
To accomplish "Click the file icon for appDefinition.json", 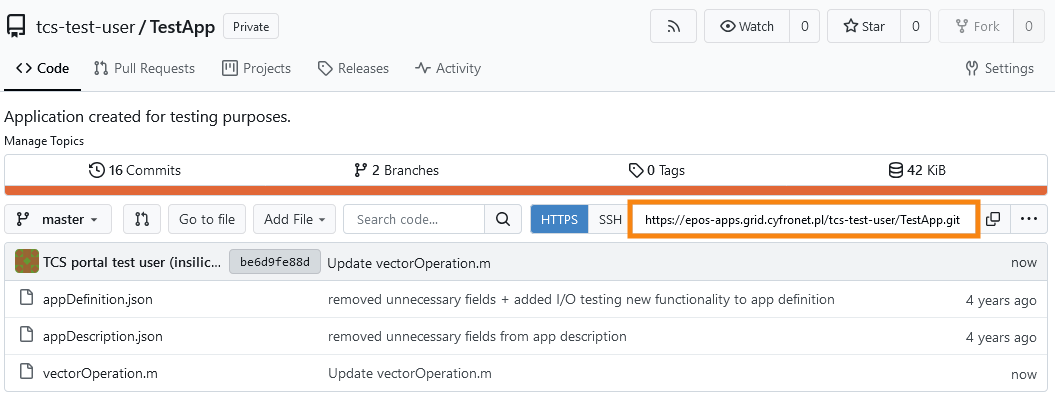I will pos(26,298).
